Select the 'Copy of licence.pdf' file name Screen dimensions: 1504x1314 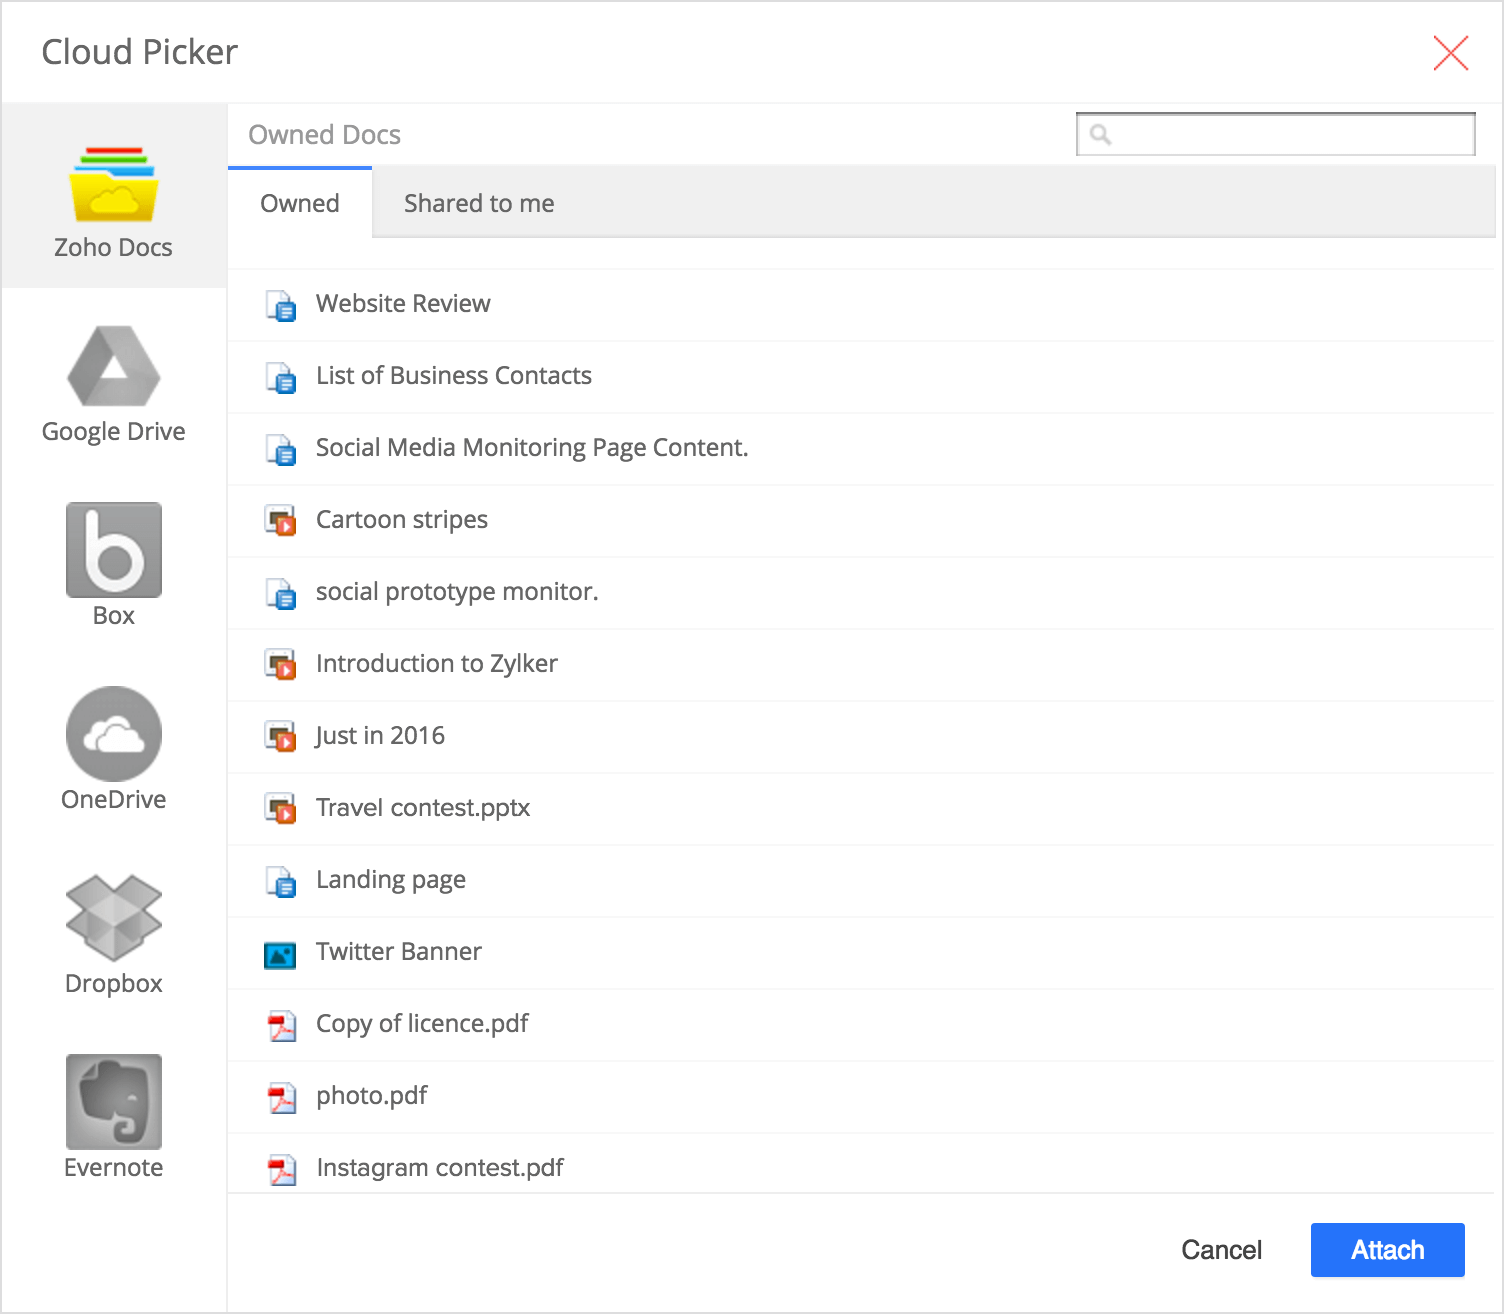pos(422,1023)
